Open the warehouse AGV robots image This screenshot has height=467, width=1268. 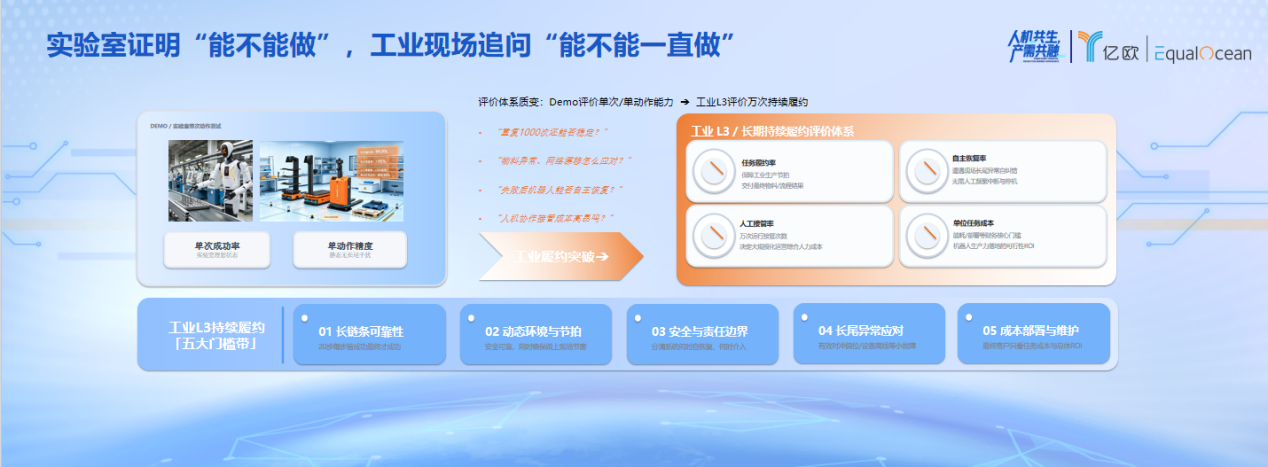coord(334,180)
